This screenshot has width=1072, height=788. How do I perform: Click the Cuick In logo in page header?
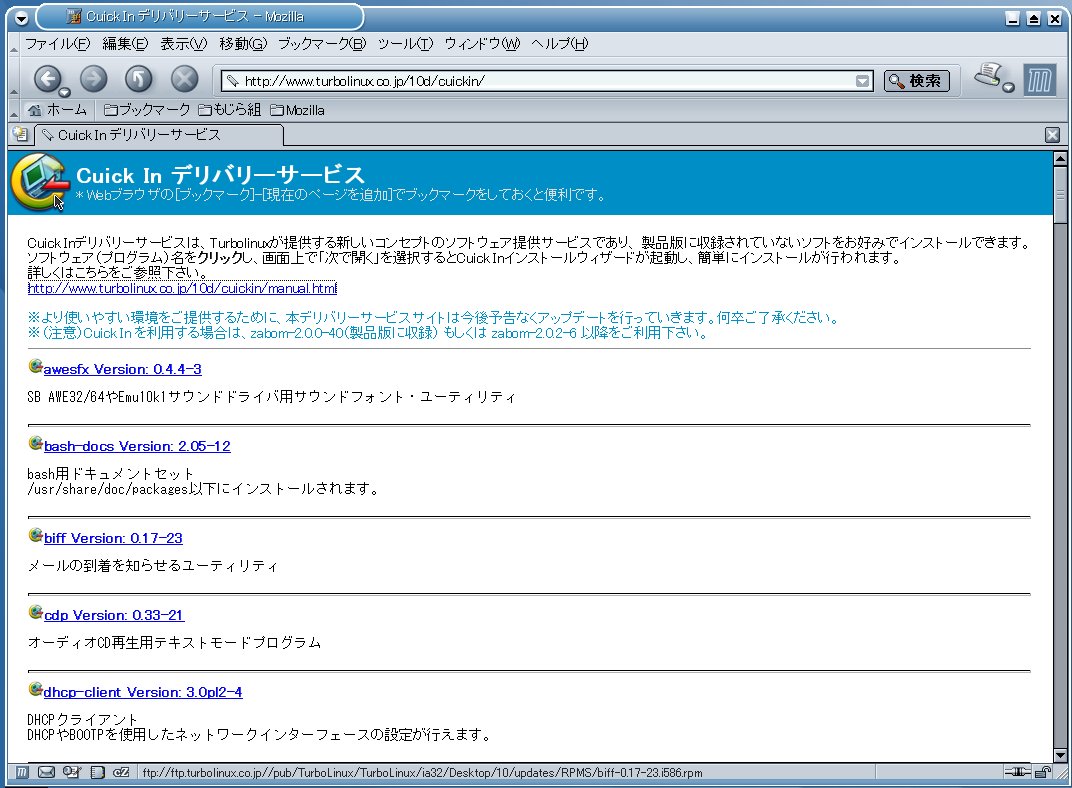pos(40,182)
